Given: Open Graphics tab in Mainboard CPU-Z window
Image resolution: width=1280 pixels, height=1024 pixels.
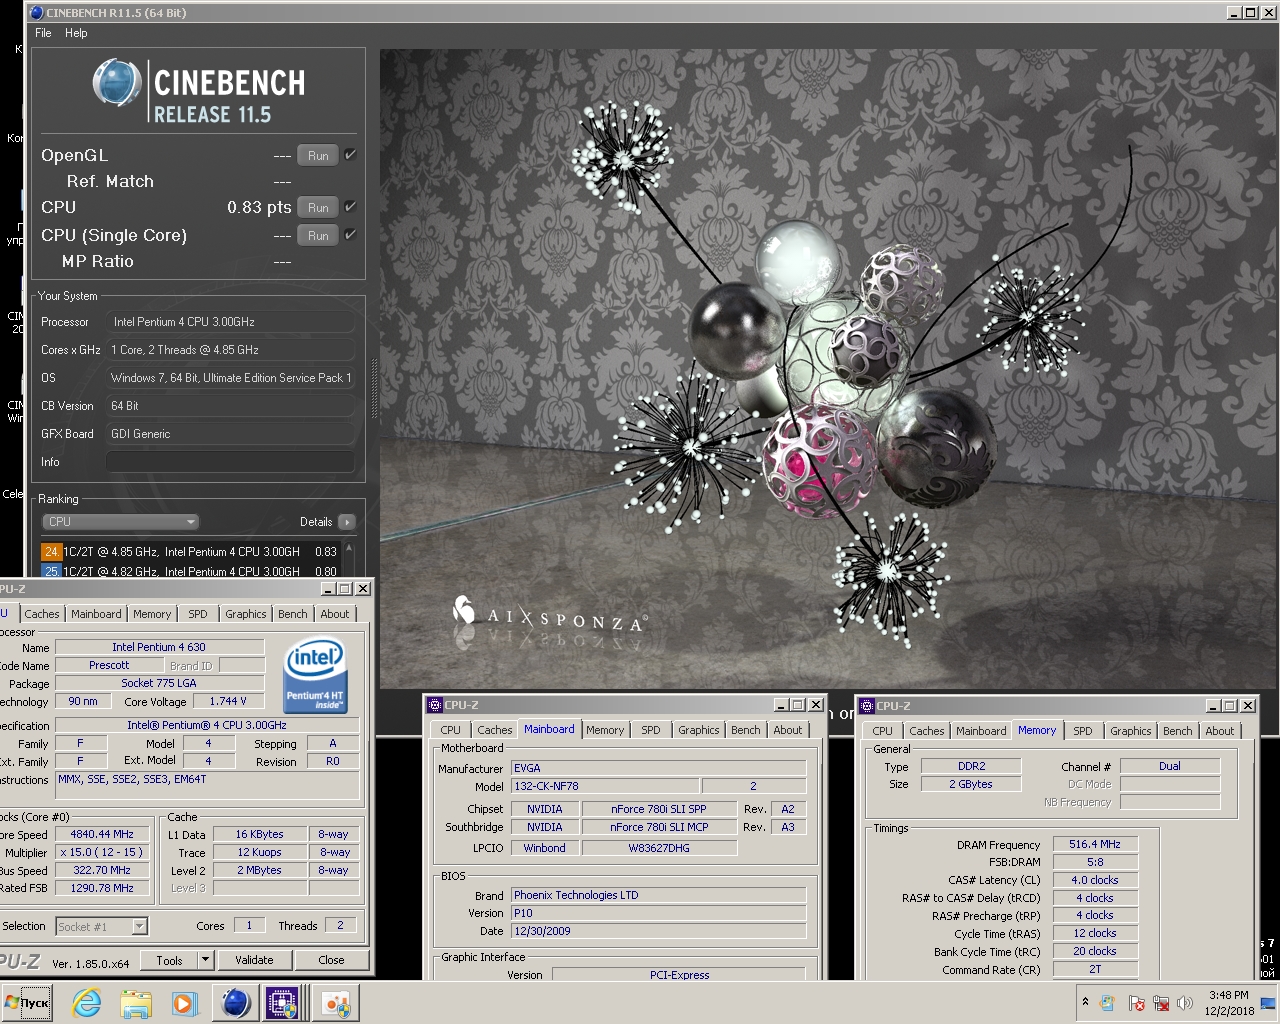Looking at the screenshot, I should [699, 730].
